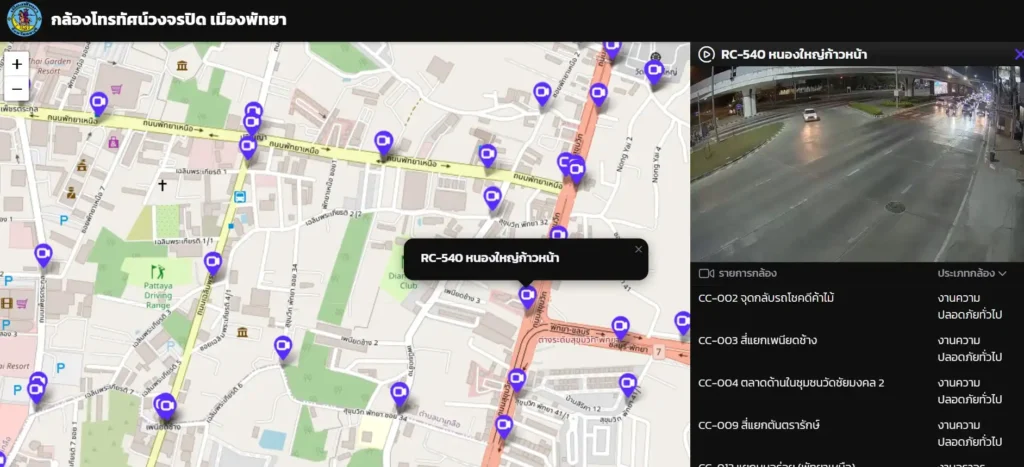Screen dimensions: 1024x467
Task: Click the page title กล้องโทรทัศน์วงจรปิด เมืองพัทยา
Action: [168, 20]
